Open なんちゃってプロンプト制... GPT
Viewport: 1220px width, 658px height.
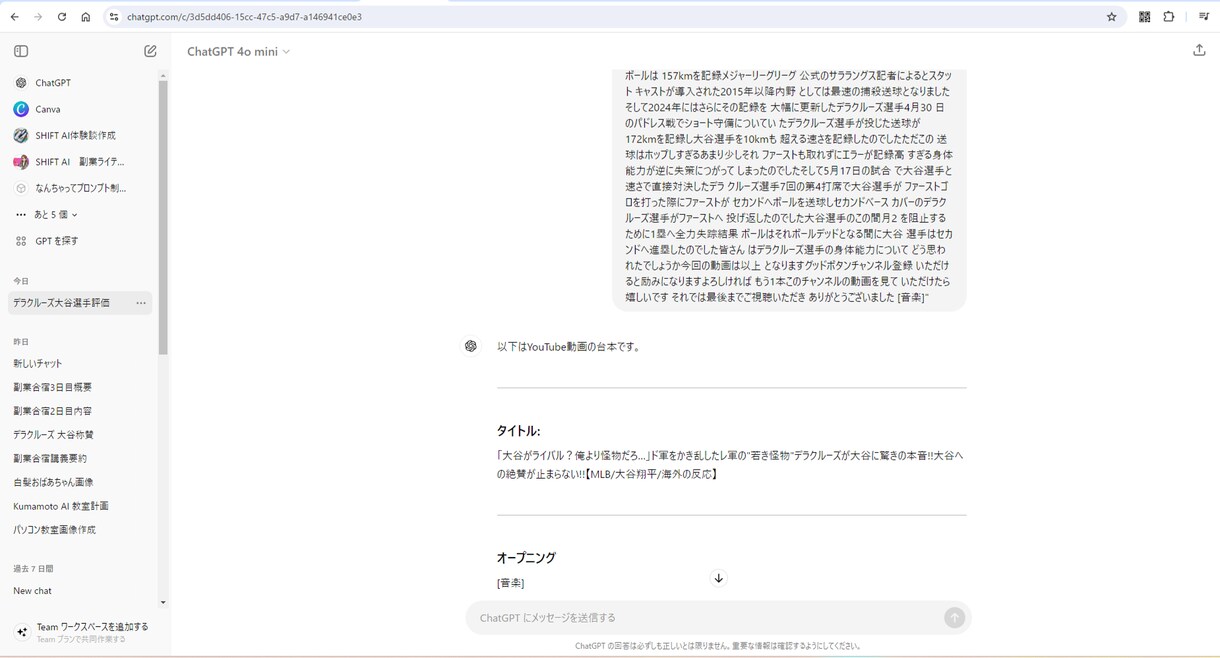pyautogui.click(x=80, y=188)
